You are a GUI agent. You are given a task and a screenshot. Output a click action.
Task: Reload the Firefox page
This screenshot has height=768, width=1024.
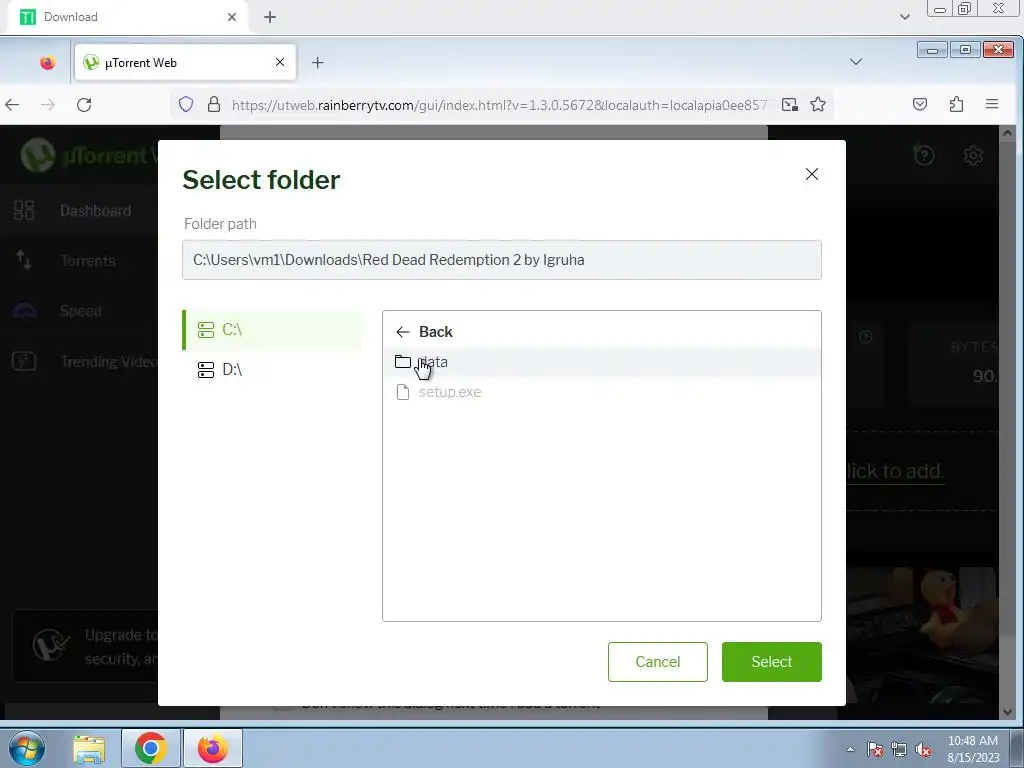coord(84,104)
